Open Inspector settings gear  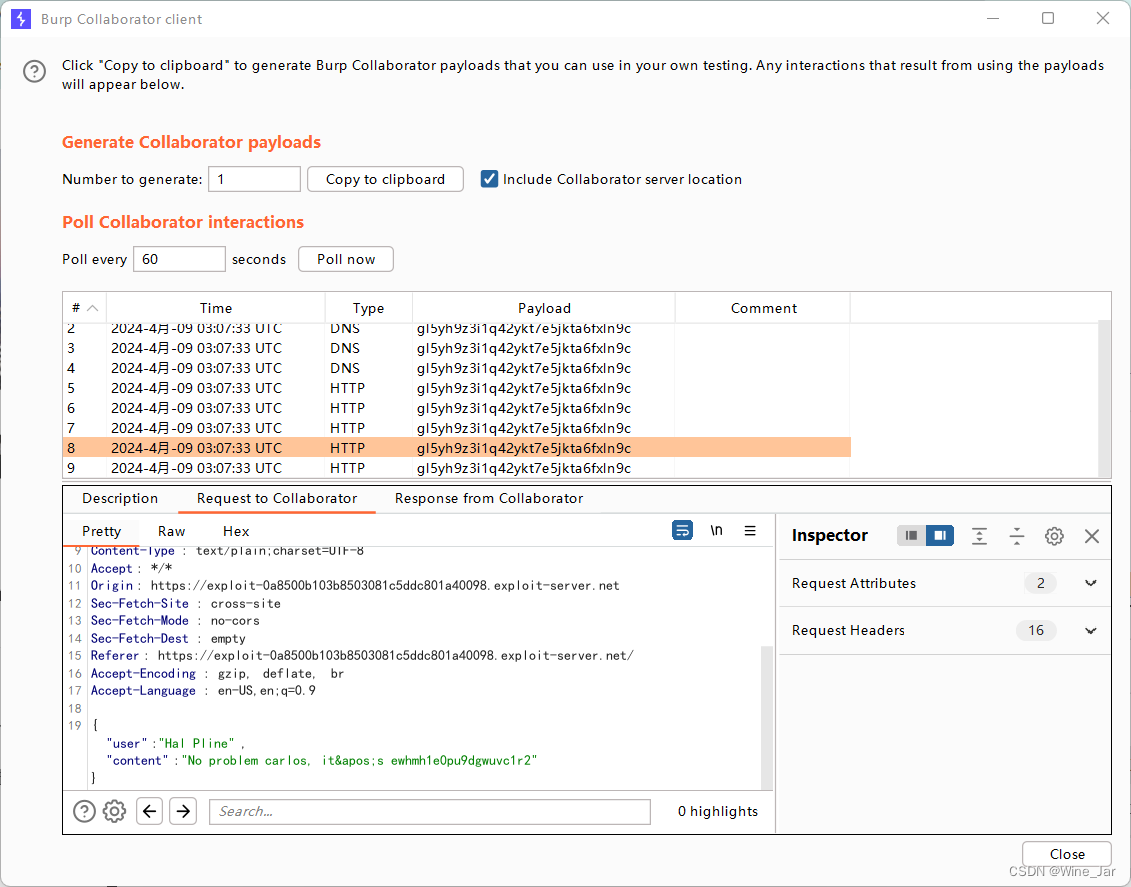pos(1054,536)
